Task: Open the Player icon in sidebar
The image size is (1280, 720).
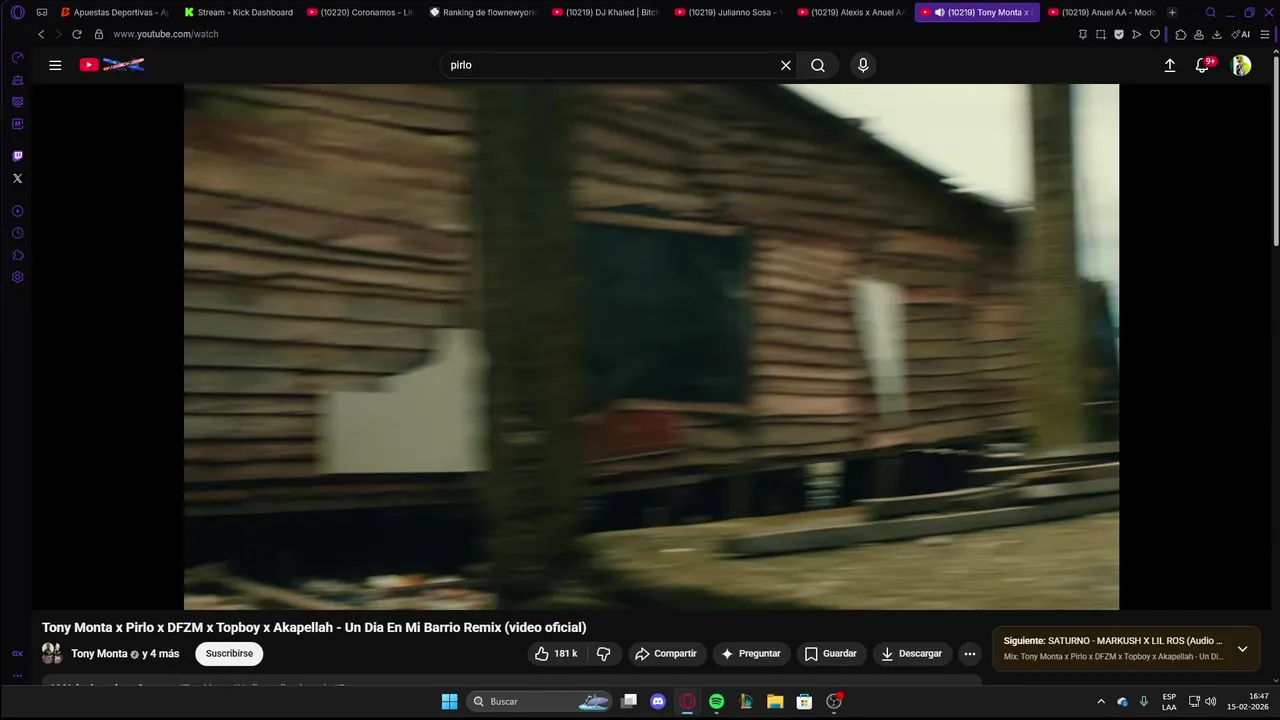Action: tap(17, 211)
